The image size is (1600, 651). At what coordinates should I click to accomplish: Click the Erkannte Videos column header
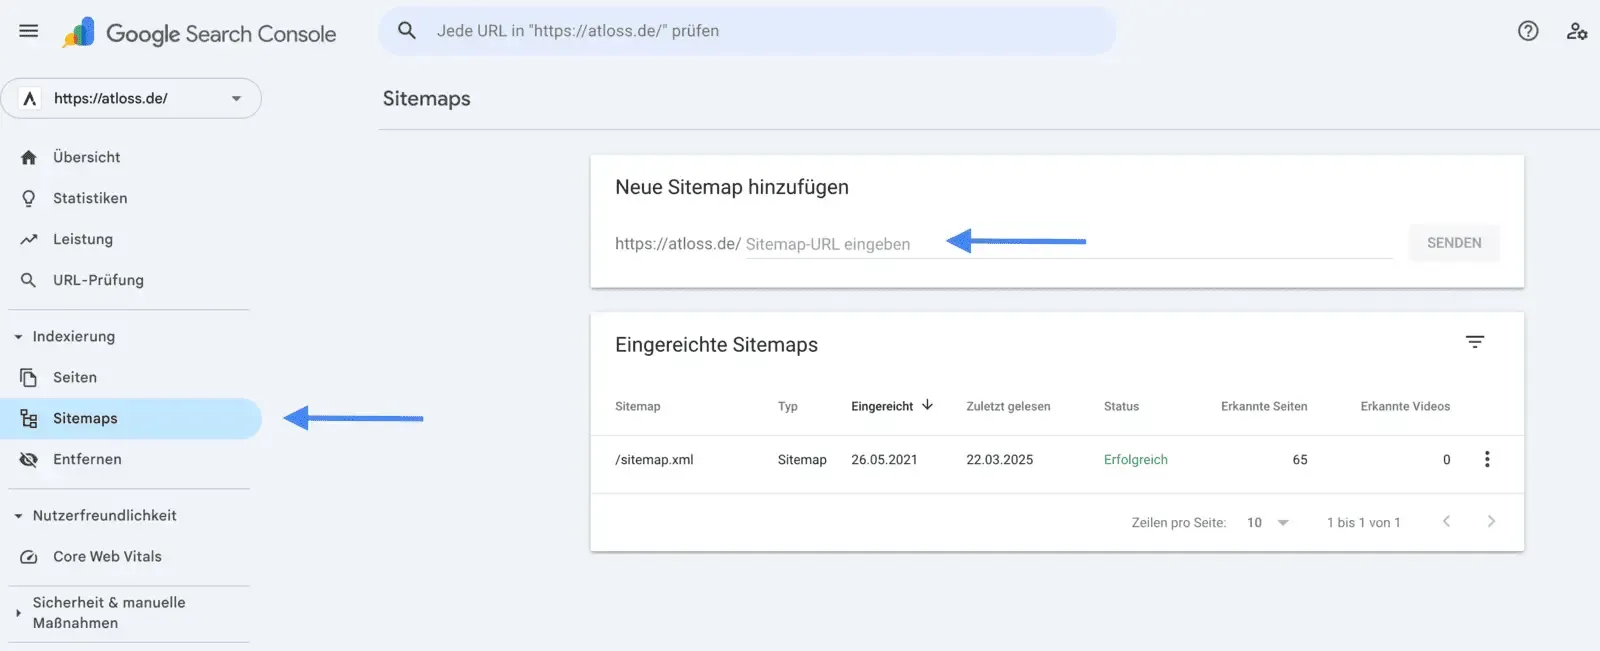click(1405, 406)
